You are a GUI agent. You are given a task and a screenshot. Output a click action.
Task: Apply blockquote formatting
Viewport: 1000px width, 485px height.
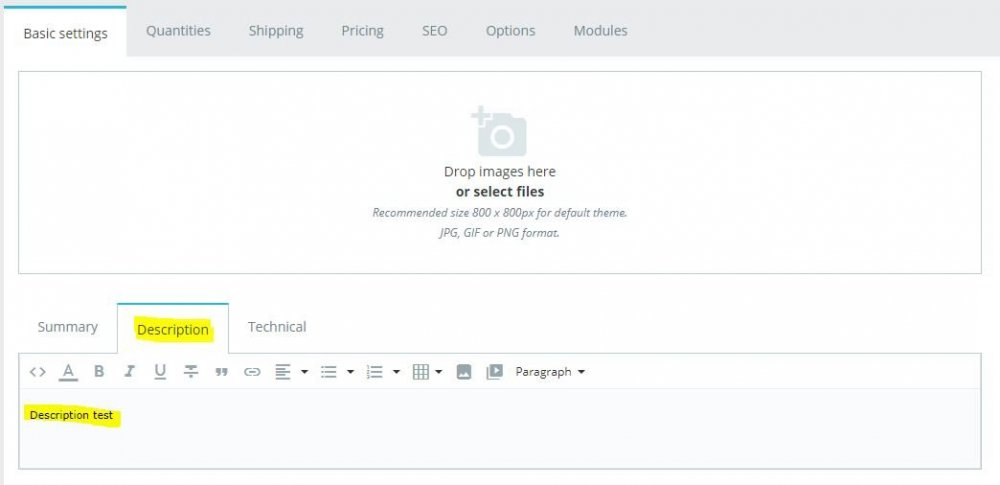pyautogui.click(x=221, y=372)
